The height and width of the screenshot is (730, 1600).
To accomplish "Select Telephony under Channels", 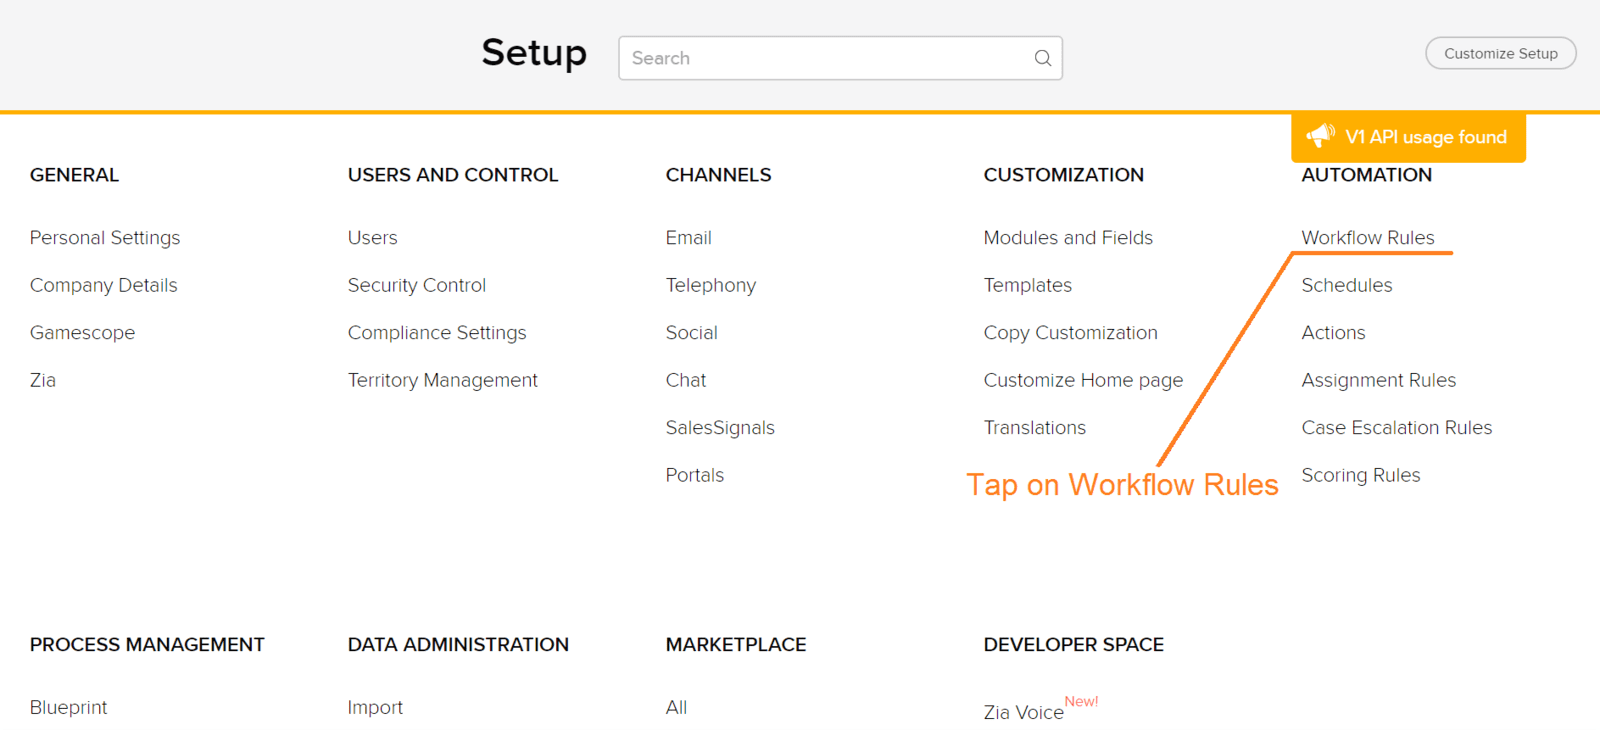I will click(x=711, y=285).
